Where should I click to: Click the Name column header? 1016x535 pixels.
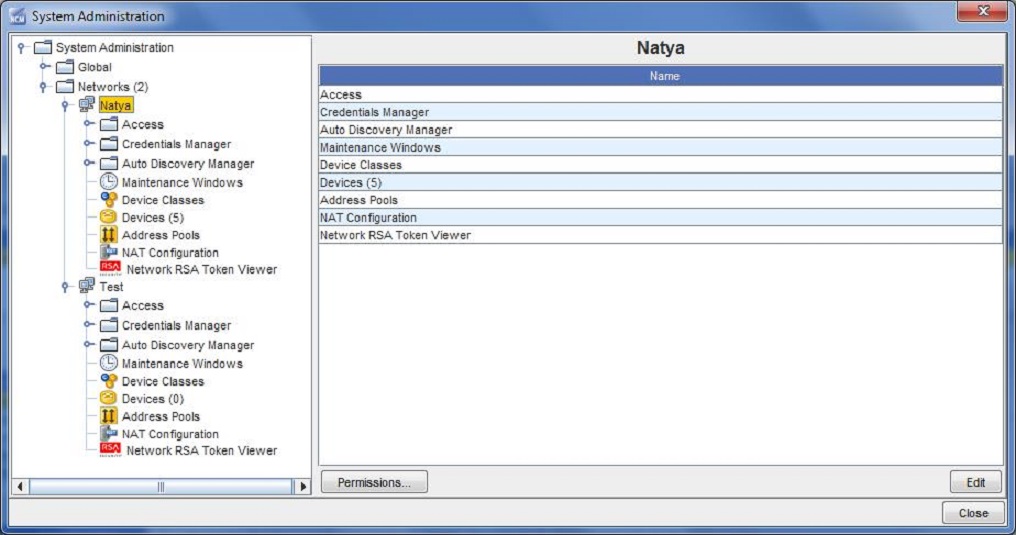(661, 76)
